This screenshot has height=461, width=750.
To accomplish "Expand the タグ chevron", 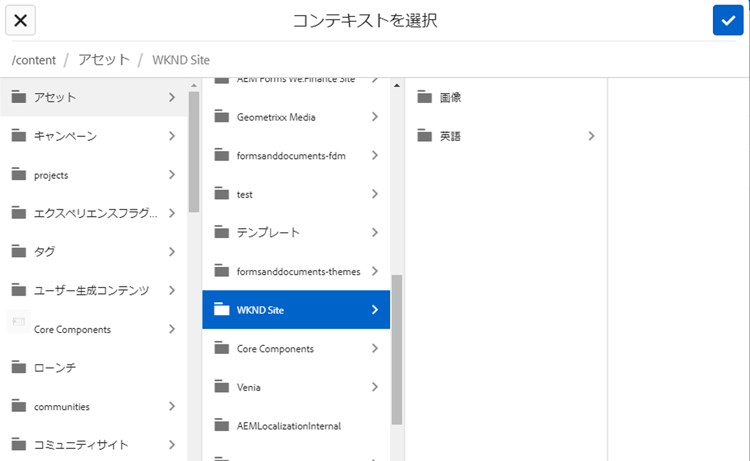I will 172,252.
